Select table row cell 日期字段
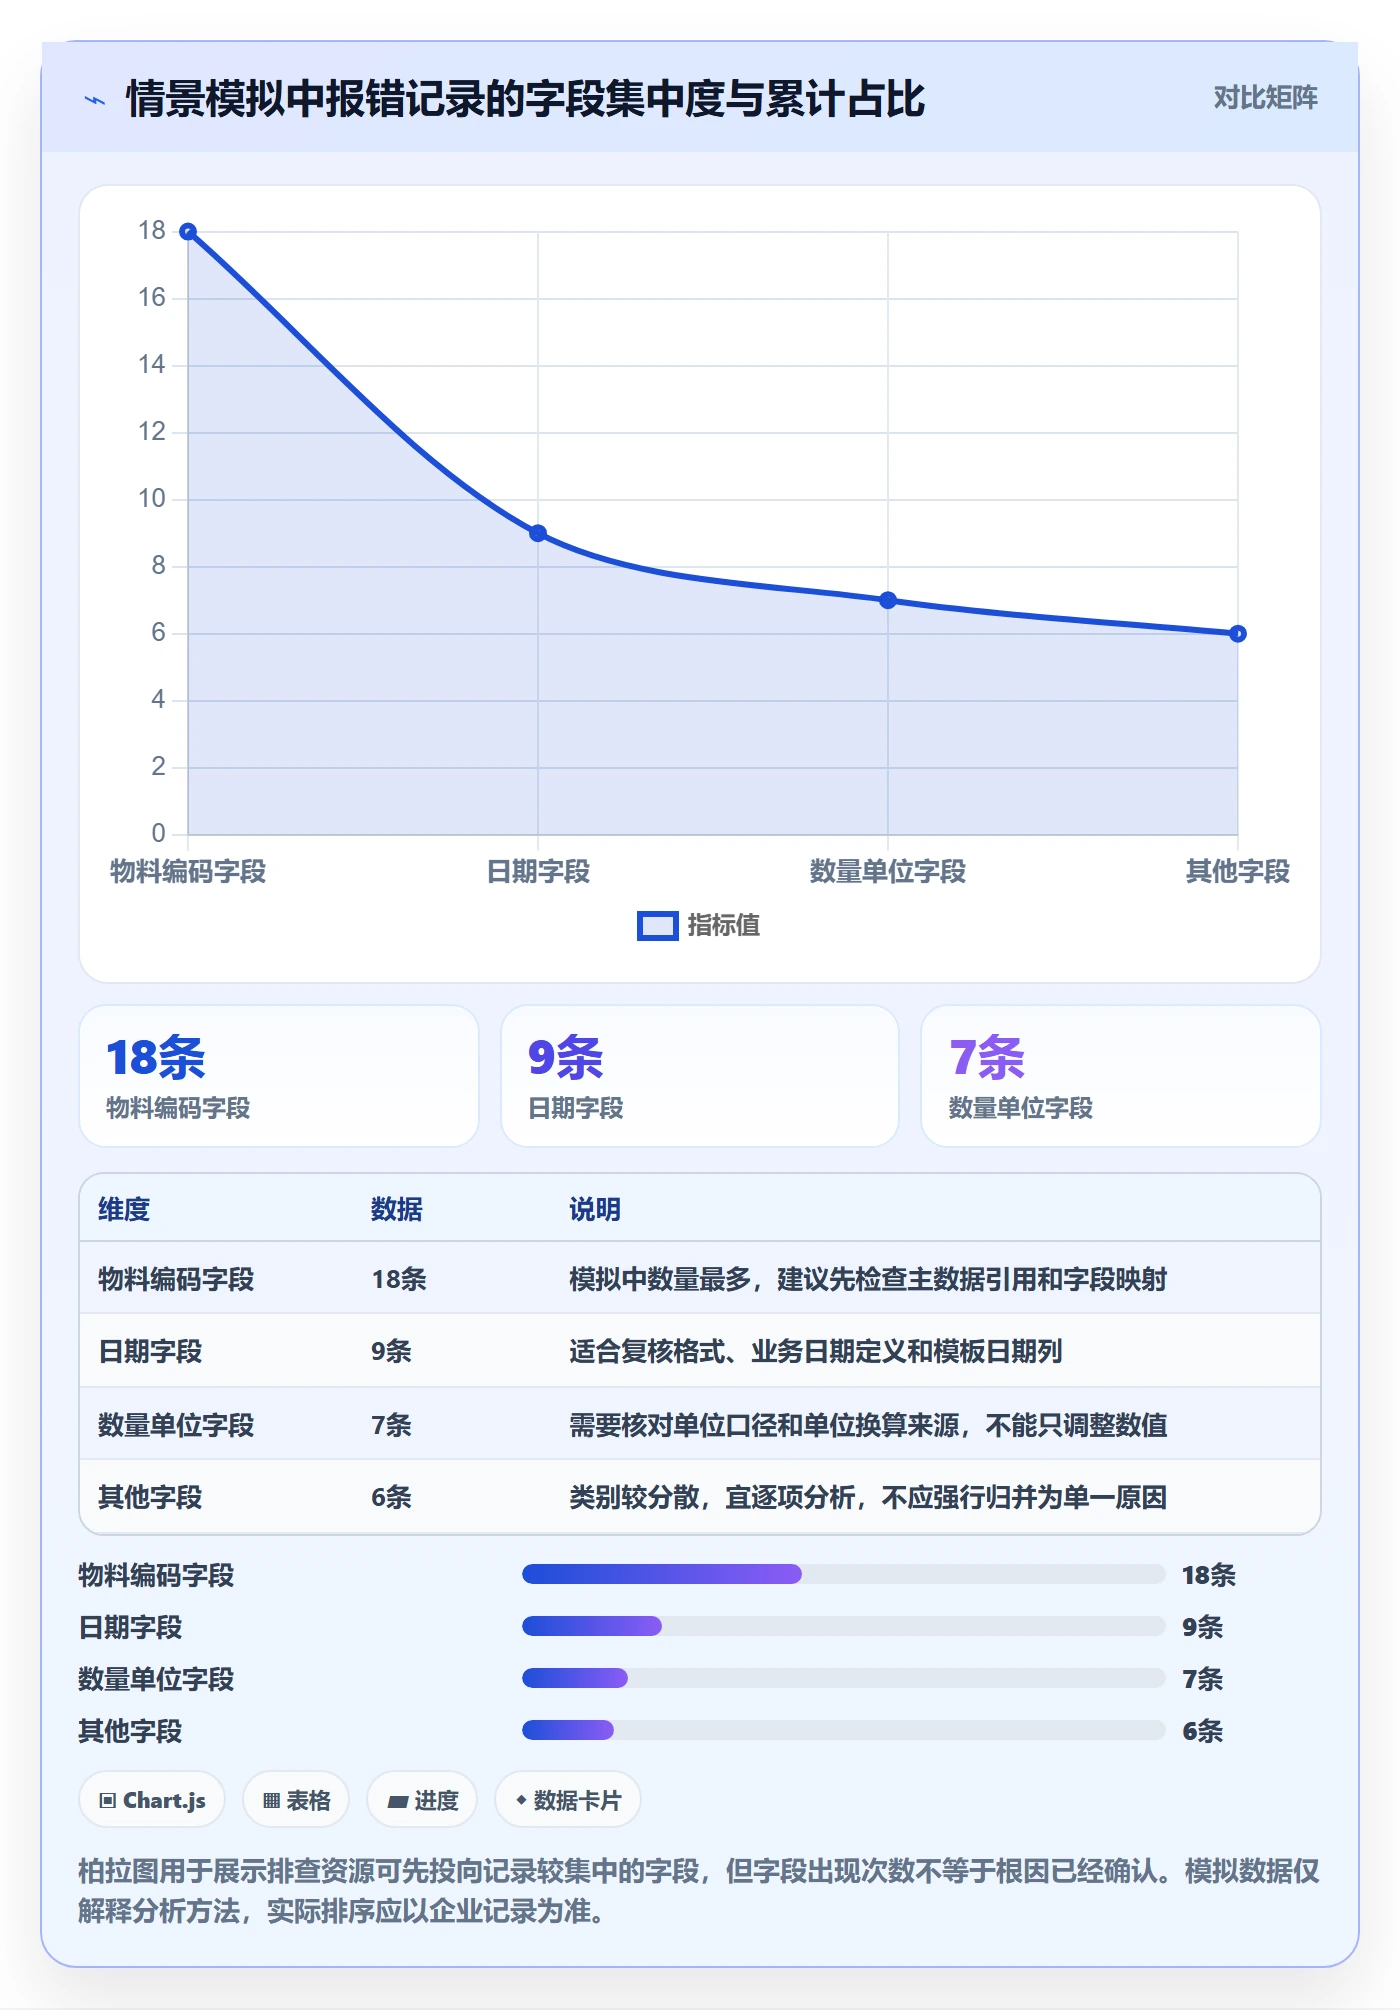Viewport: 1400px width, 2010px height. pos(150,1352)
